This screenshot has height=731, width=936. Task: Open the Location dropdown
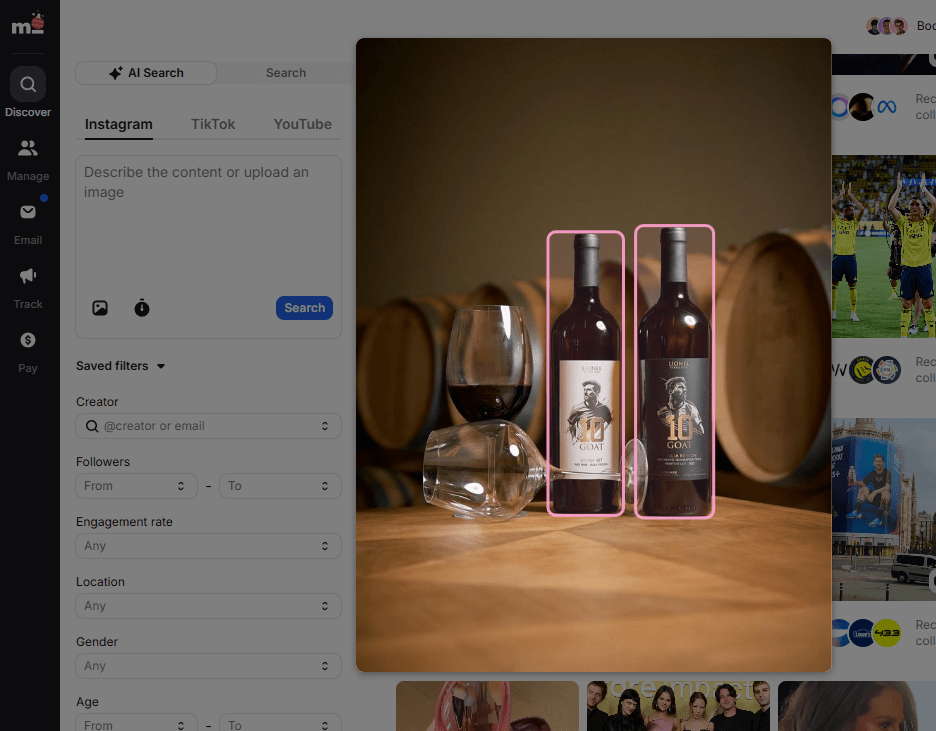(208, 606)
